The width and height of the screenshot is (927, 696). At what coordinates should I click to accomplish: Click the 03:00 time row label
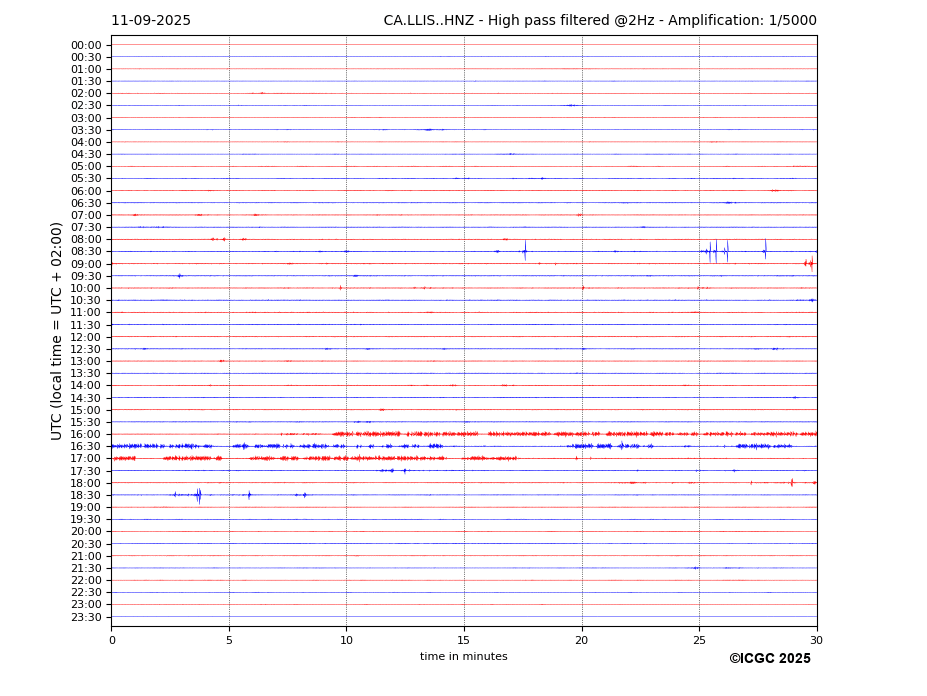click(x=86, y=118)
